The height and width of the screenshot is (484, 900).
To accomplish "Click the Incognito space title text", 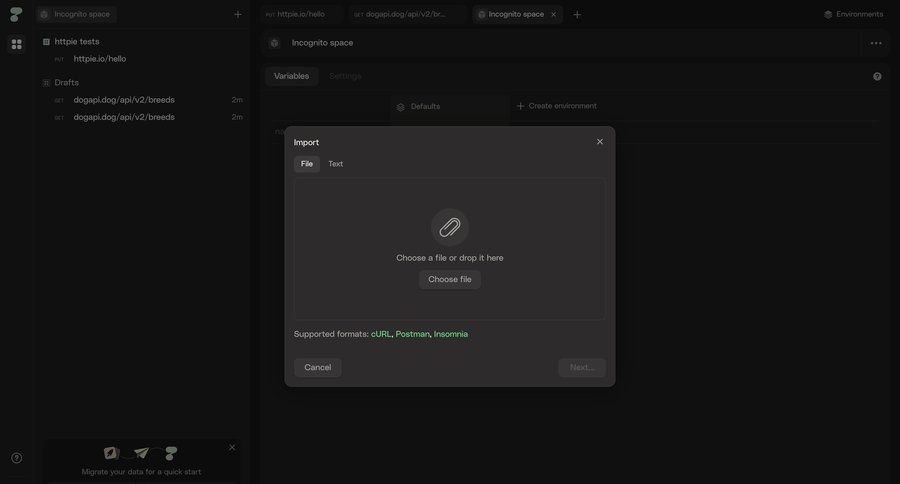I will (322, 43).
